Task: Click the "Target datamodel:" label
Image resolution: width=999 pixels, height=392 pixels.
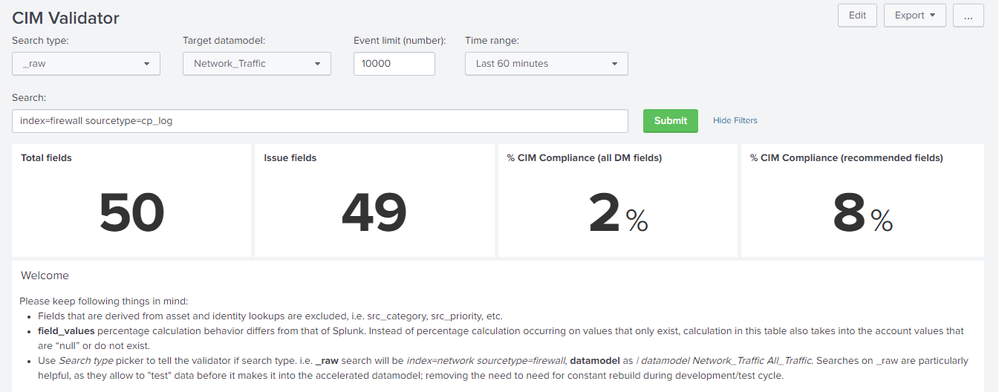Action: pos(224,40)
